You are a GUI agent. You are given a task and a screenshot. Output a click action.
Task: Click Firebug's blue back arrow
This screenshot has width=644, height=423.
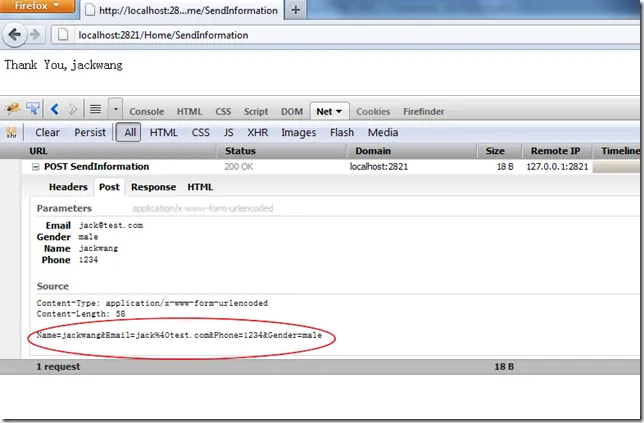pos(54,109)
